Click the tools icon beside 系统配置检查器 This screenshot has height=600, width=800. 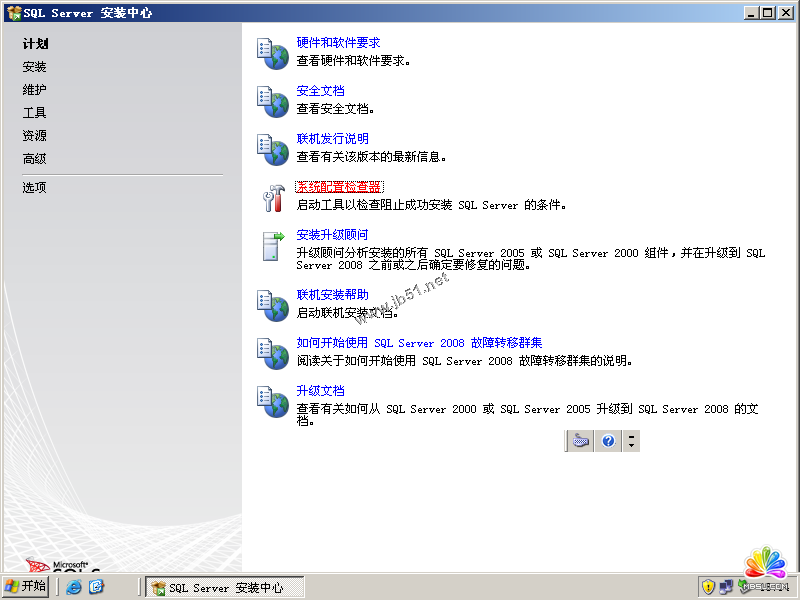click(272, 197)
